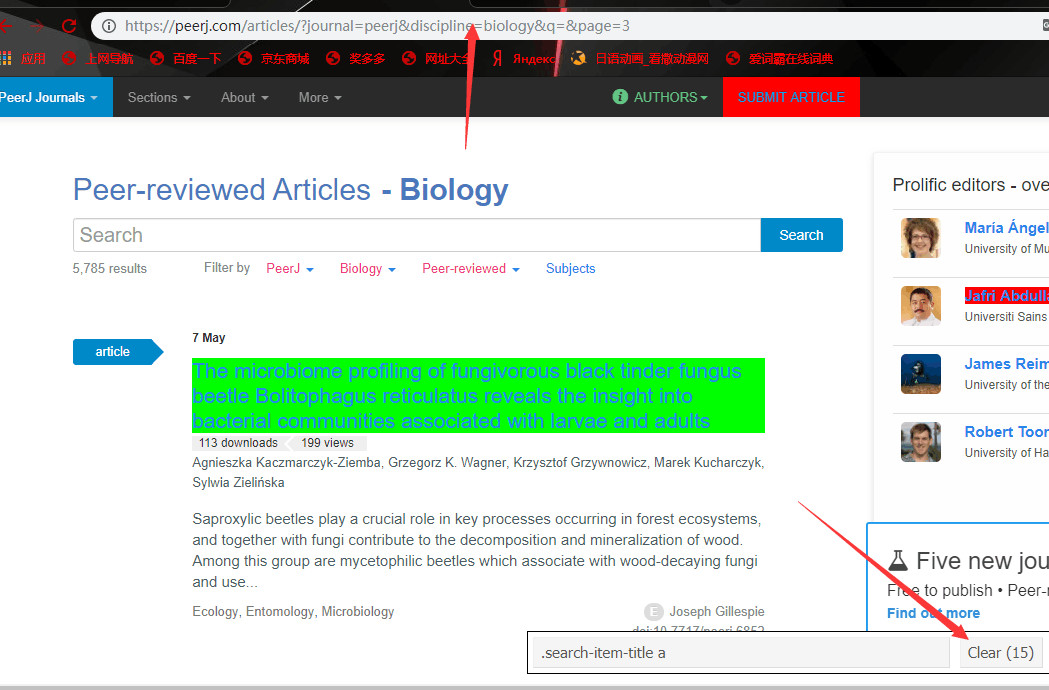Viewport: 1049px width, 690px height.
Task: Open the More menu
Action: coord(320,97)
